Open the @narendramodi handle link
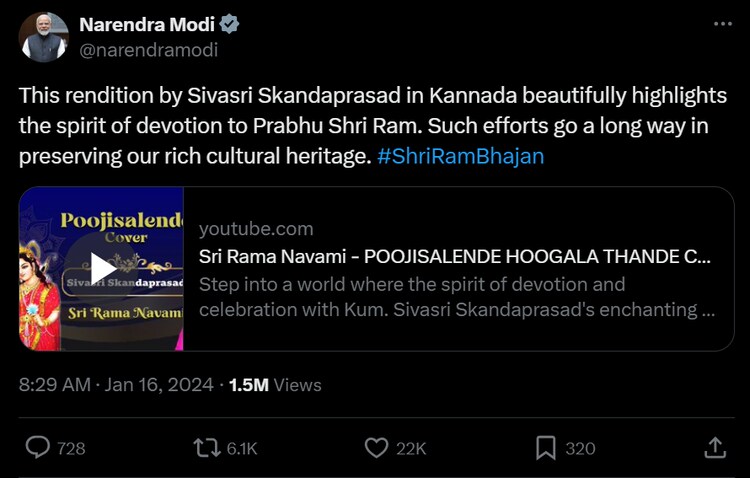Viewport: 750px width, 478px height. pyautogui.click(x=148, y=50)
